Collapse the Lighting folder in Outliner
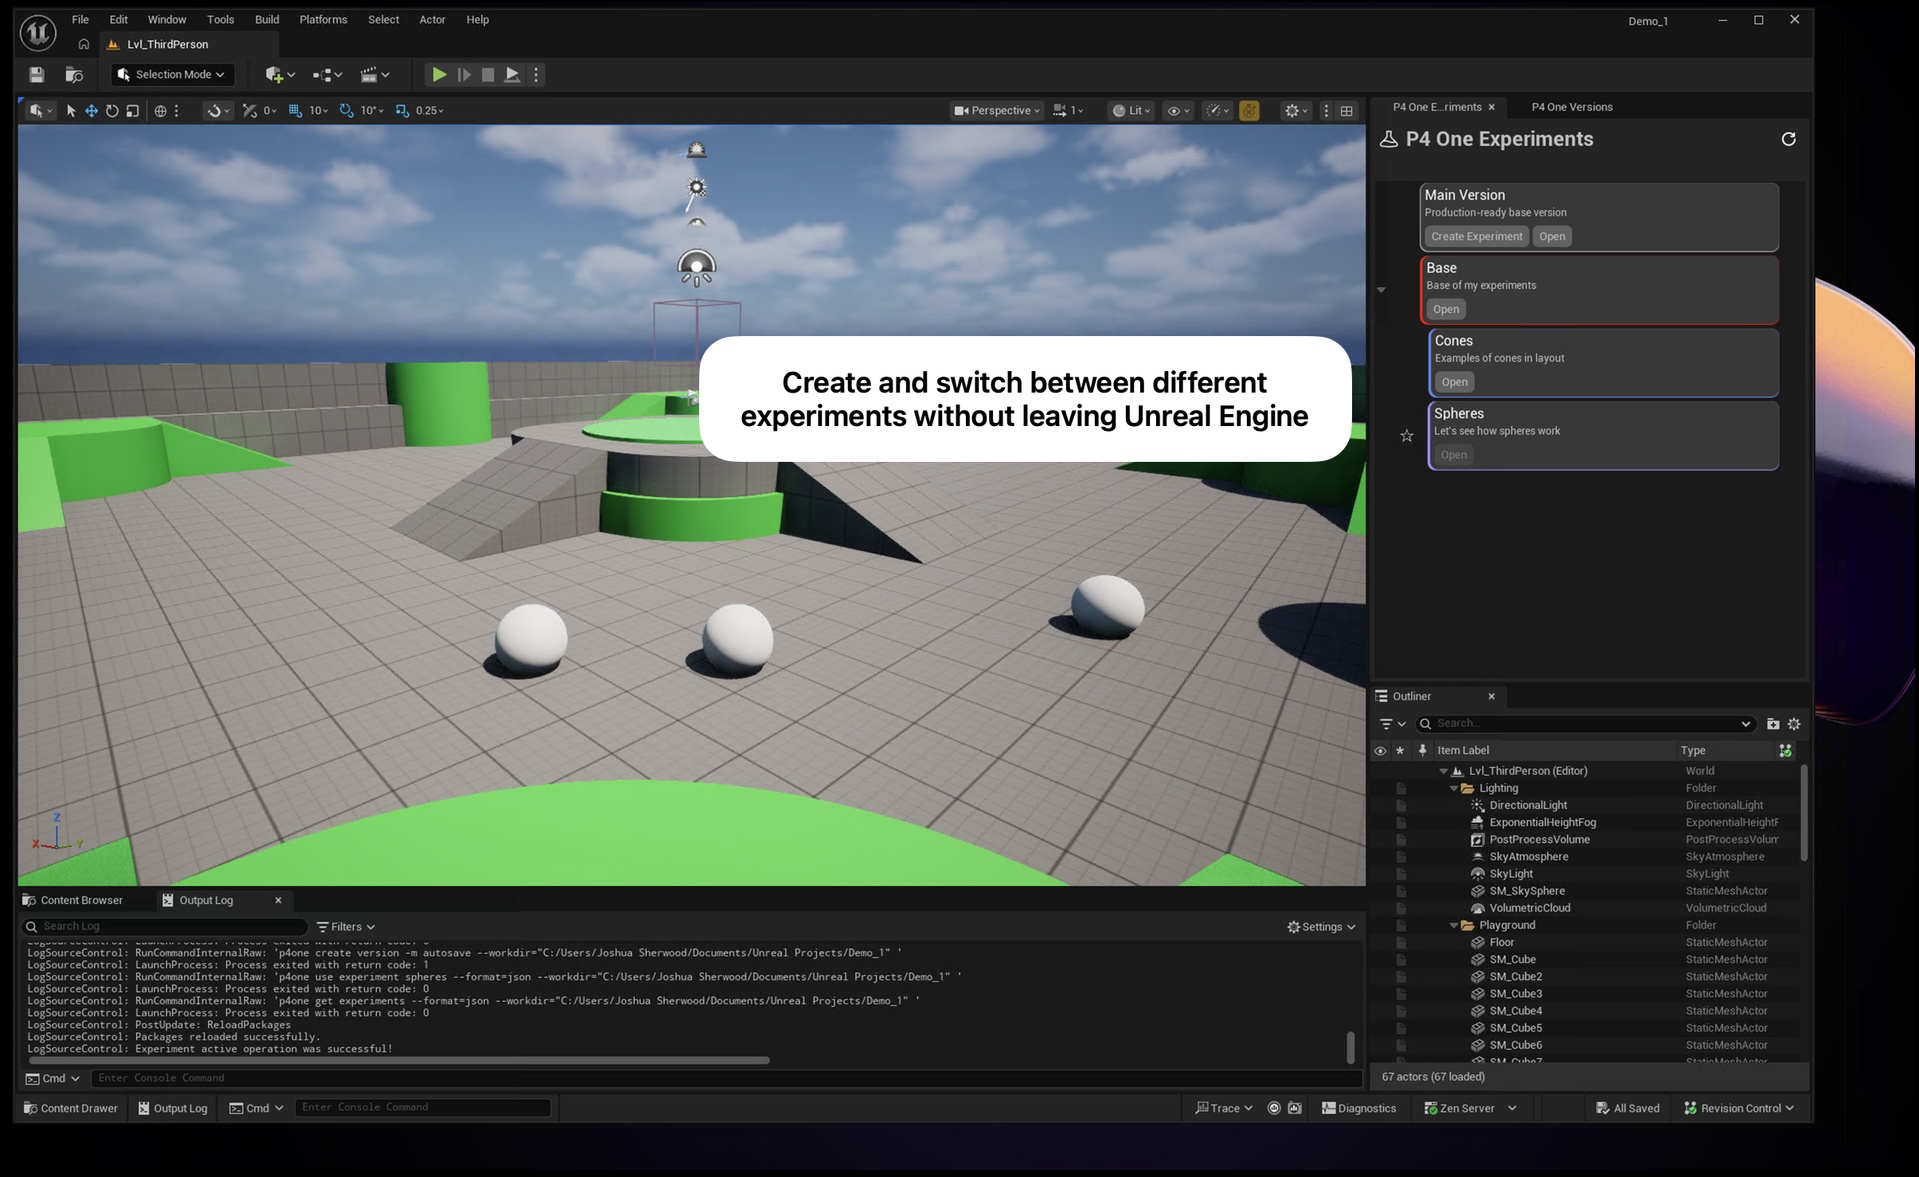The image size is (1919, 1177). click(1453, 789)
